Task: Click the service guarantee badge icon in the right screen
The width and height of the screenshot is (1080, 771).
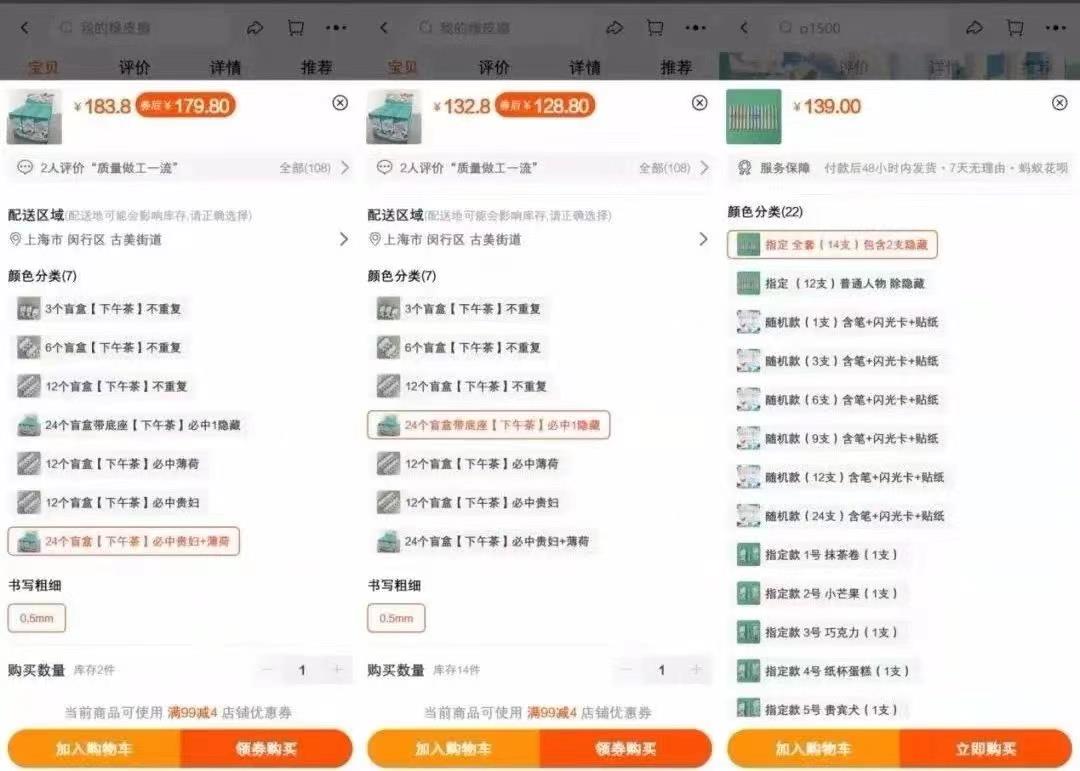Action: coord(744,168)
